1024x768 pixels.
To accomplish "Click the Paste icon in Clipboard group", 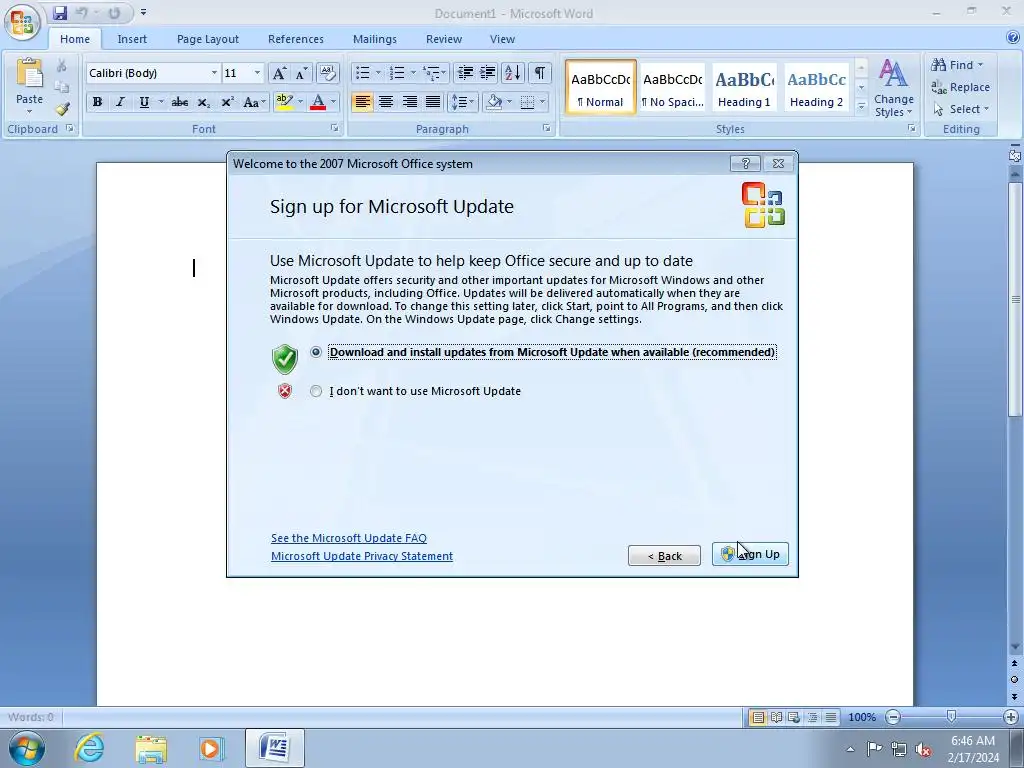I will click(29, 73).
